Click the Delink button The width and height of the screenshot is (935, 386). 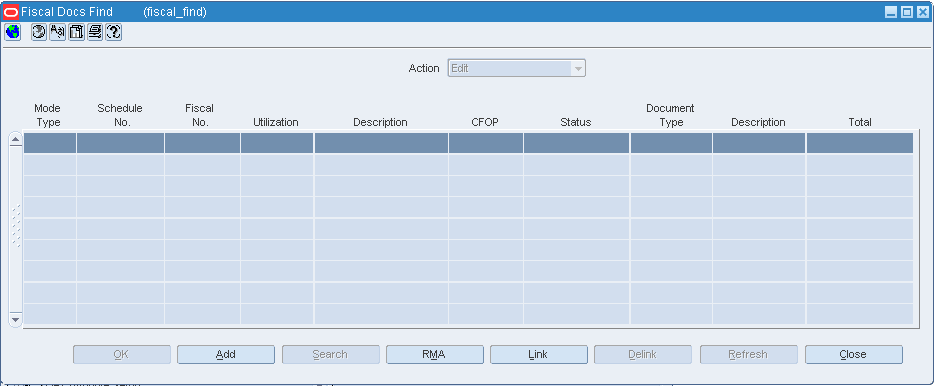(x=643, y=354)
